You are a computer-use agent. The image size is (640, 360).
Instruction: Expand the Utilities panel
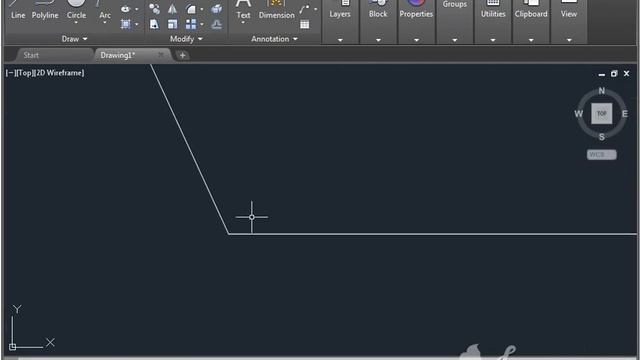(493, 40)
